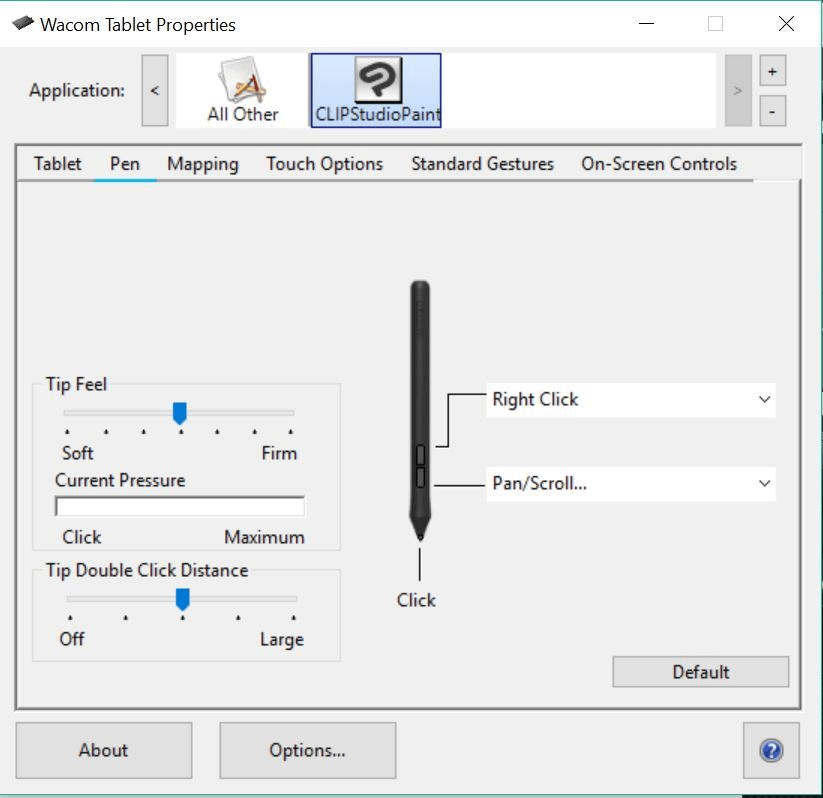Click the Wacom tablet icon in title bar
Image resolution: width=823 pixels, height=798 pixels.
pos(23,24)
